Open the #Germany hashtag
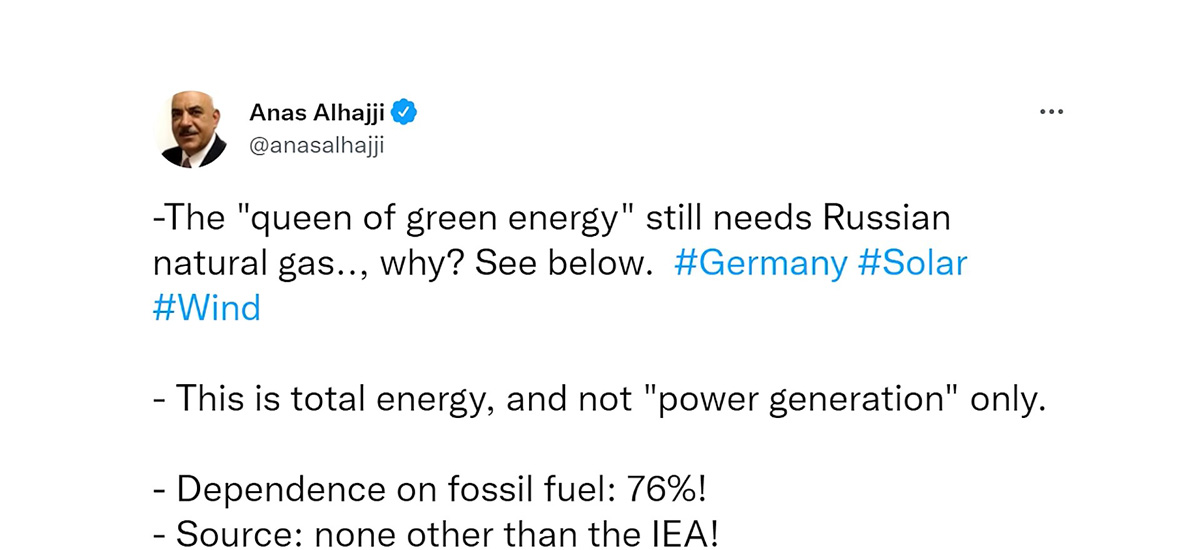The height and width of the screenshot is (550, 1200). [x=761, y=263]
